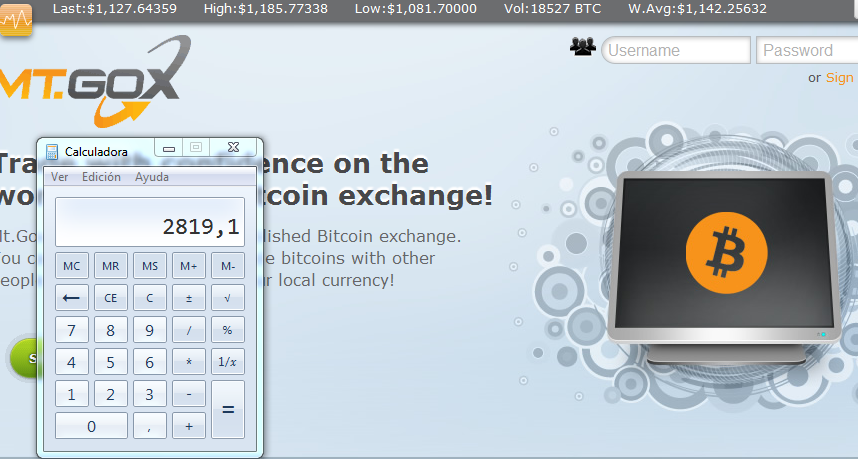This screenshot has width=858, height=459.
Task: Click the plus button in Calculadora
Action: click(189, 426)
